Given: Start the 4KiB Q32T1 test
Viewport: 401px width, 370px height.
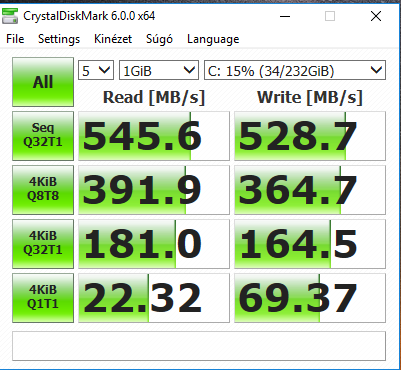Looking at the screenshot, I should click(43, 244).
